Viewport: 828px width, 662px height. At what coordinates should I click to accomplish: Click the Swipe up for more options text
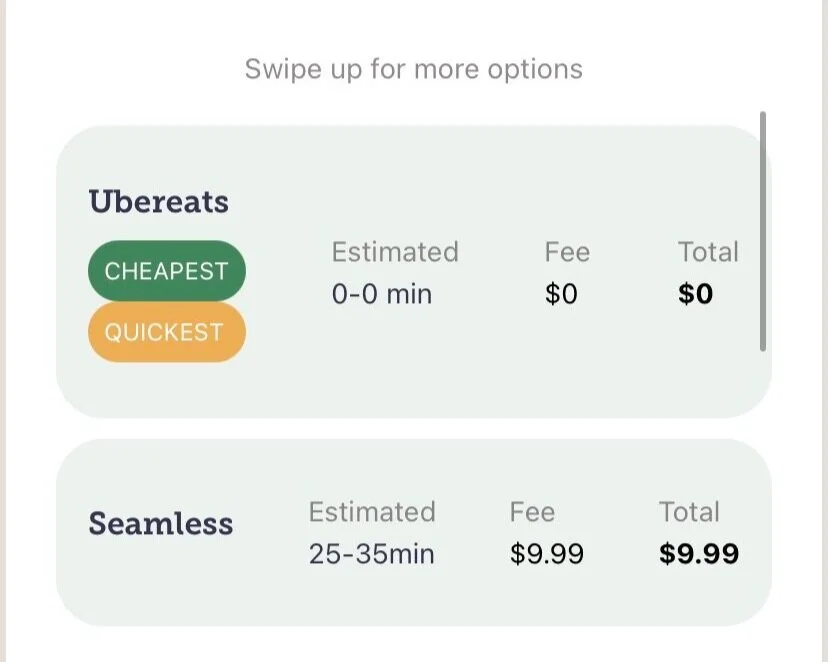pos(413,69)
